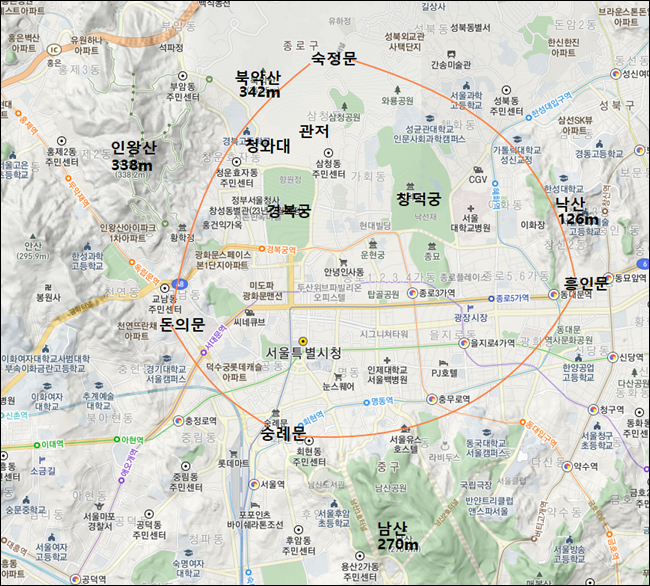Image resolution: width=650 pixels, height=586 pixels.
Task: Select the 정부서울청사 label
Action: click(x=255, y=201)
